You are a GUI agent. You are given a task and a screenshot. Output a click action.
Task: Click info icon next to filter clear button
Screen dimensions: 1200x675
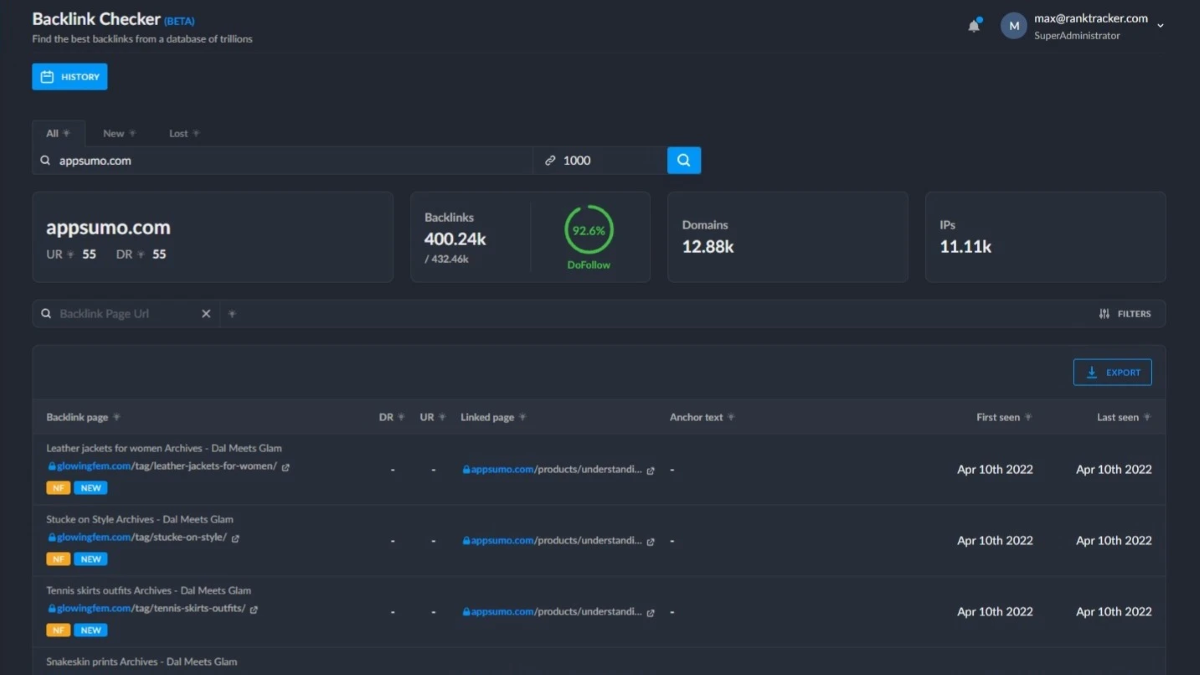click(232, 314)
